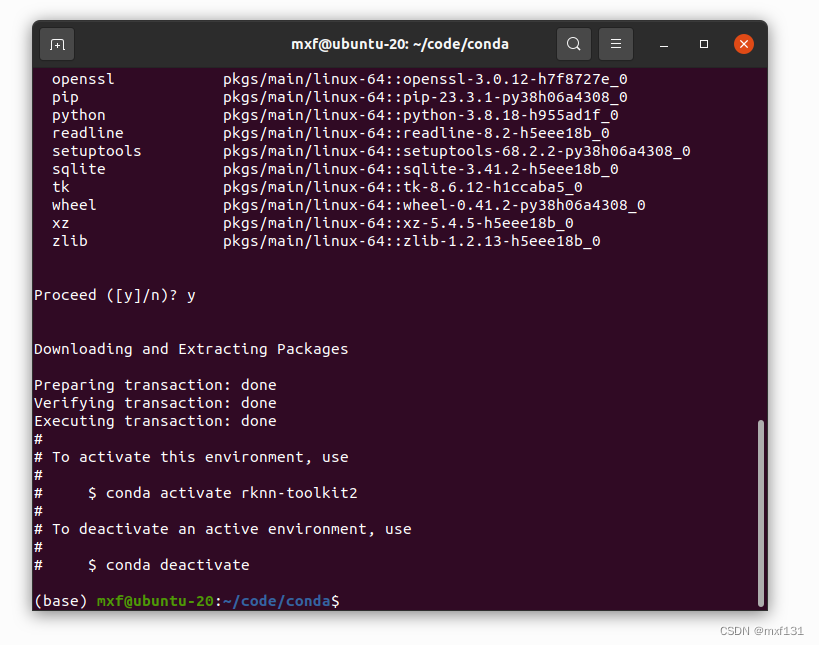
Task: Click the magnifying glass icon
Action: [573, 43]
